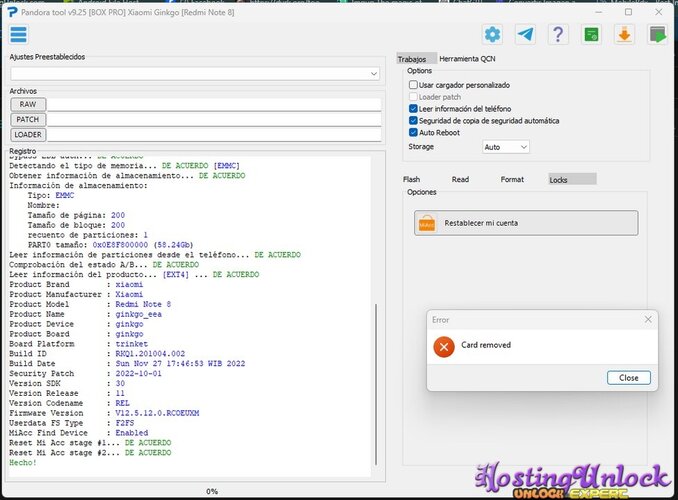The height and width of the screenshot is (500, 678).
Task: Close the Error dialog with X
Action: pyautogui.click(x=648, y=320)
